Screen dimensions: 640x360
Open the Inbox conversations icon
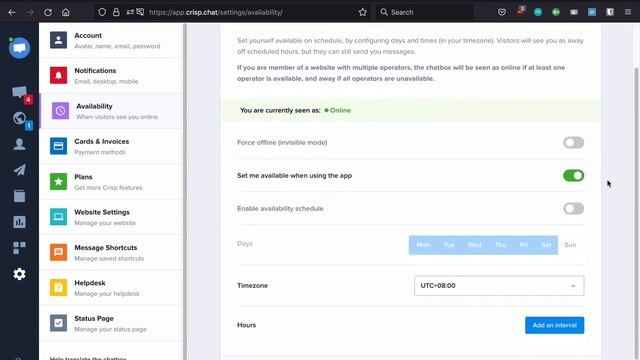19,92
